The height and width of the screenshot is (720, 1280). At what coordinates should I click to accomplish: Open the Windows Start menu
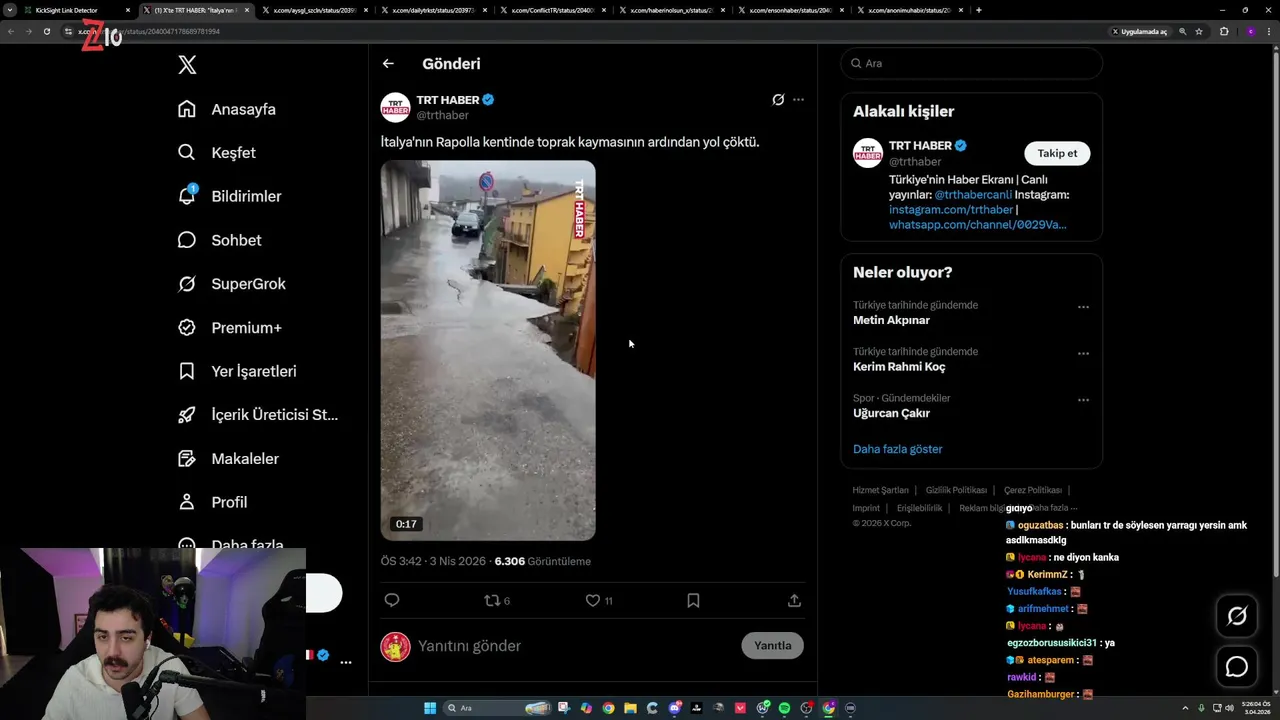pos(430,708)
